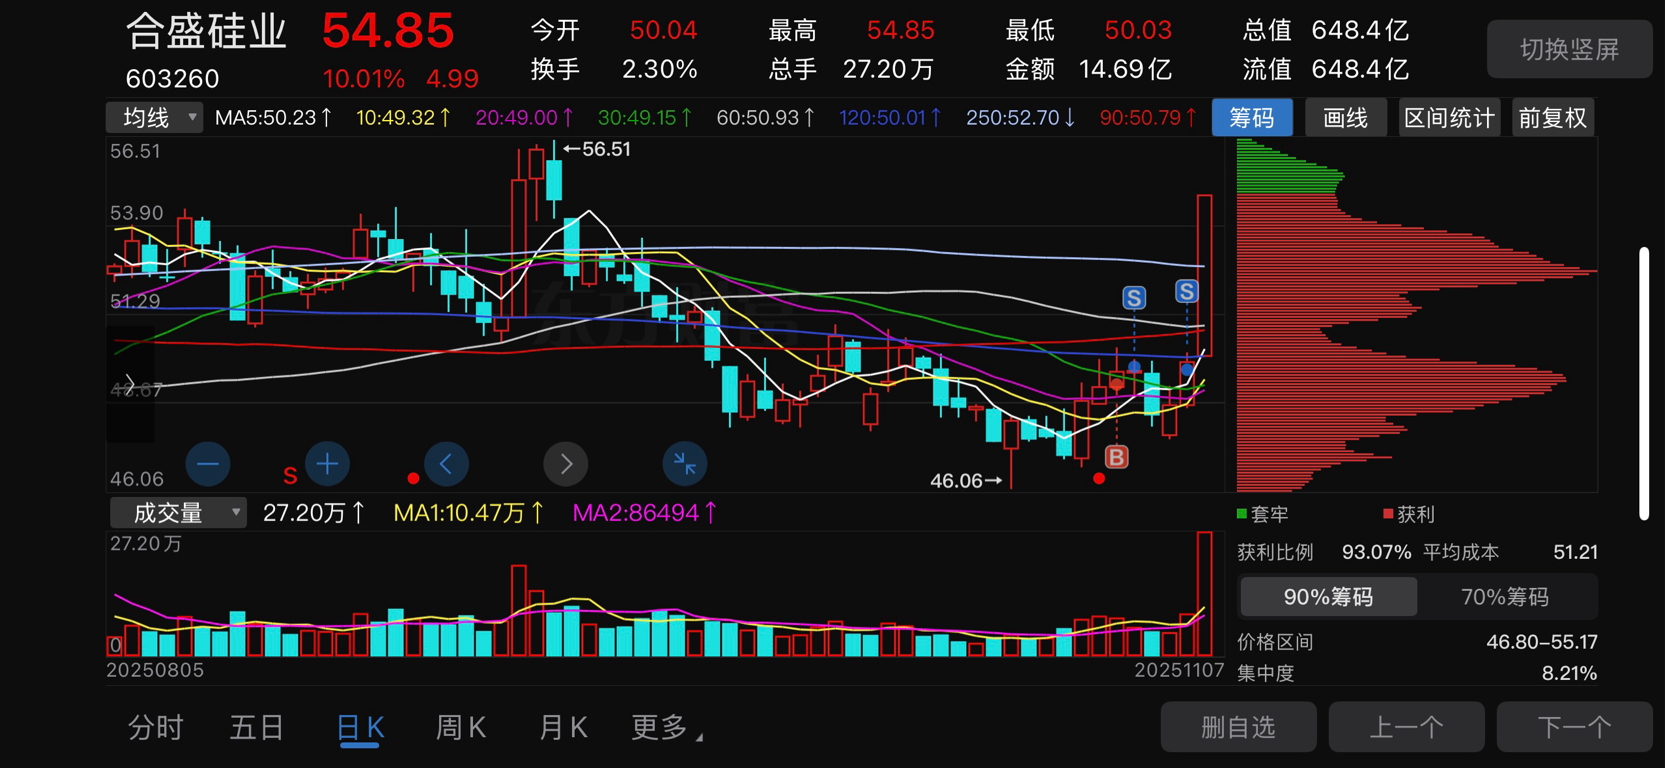Click the magenta 20:49.00 moving average label

click(x=524, y=118)
